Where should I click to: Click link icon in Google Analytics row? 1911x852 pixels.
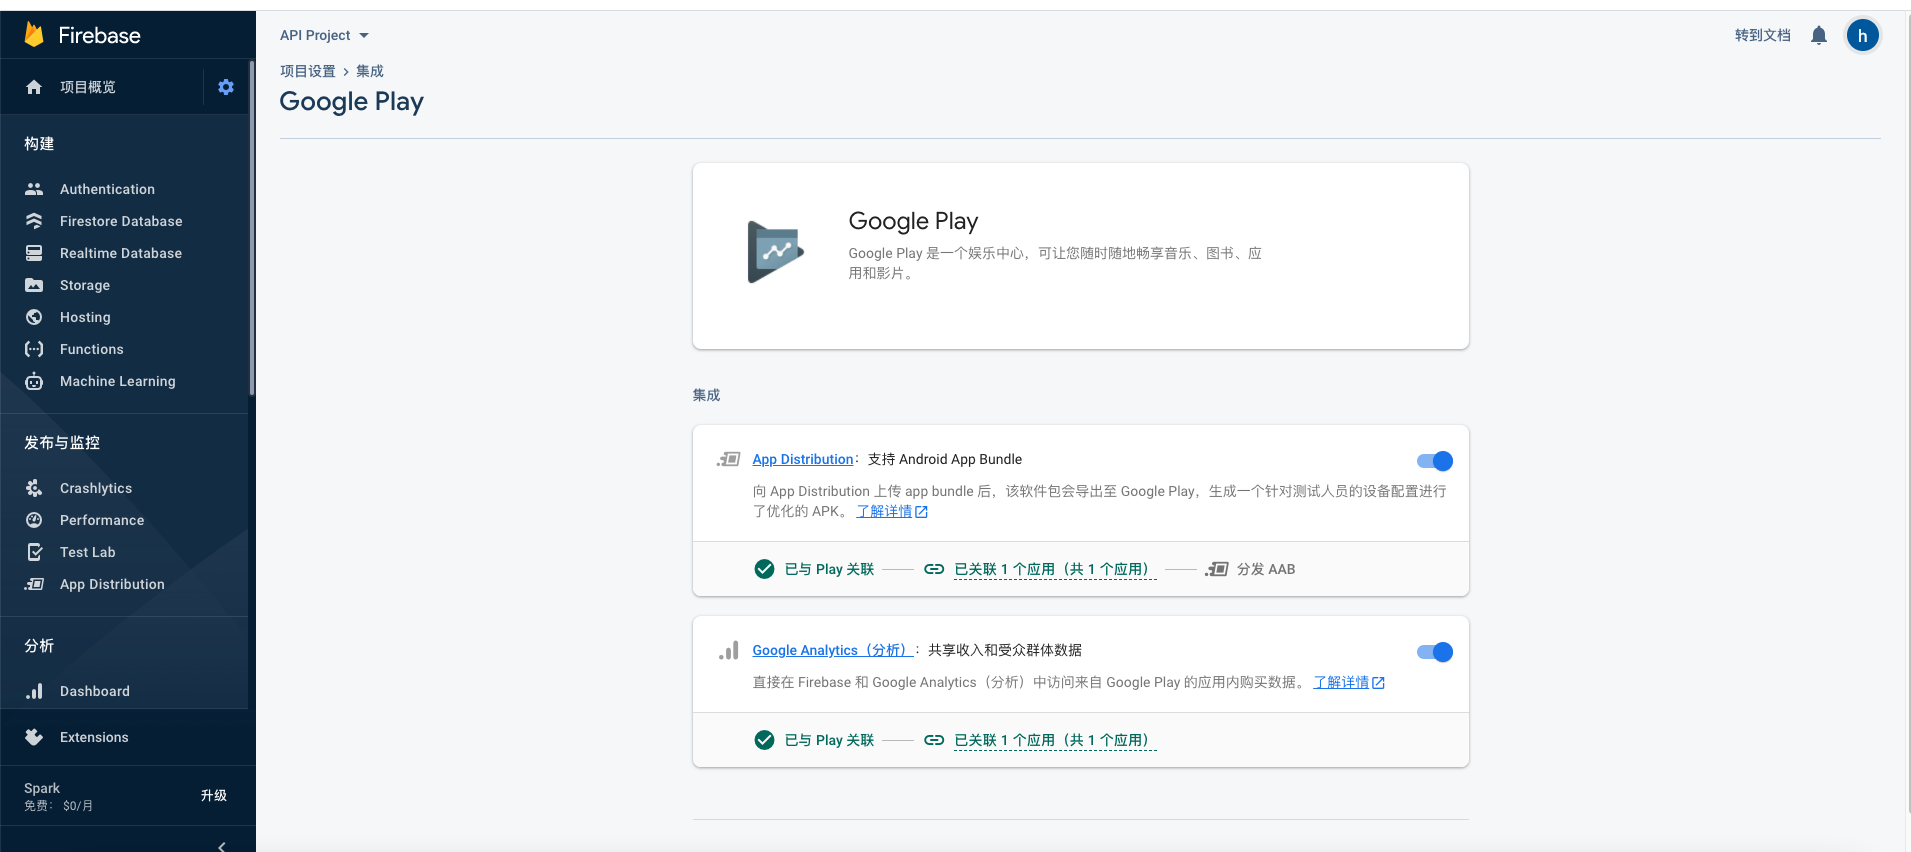[x=934, y=740]
